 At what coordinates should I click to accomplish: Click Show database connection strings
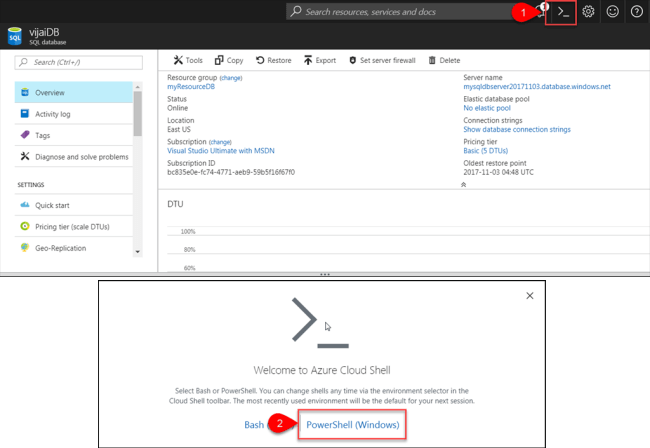tap(517, 130)
